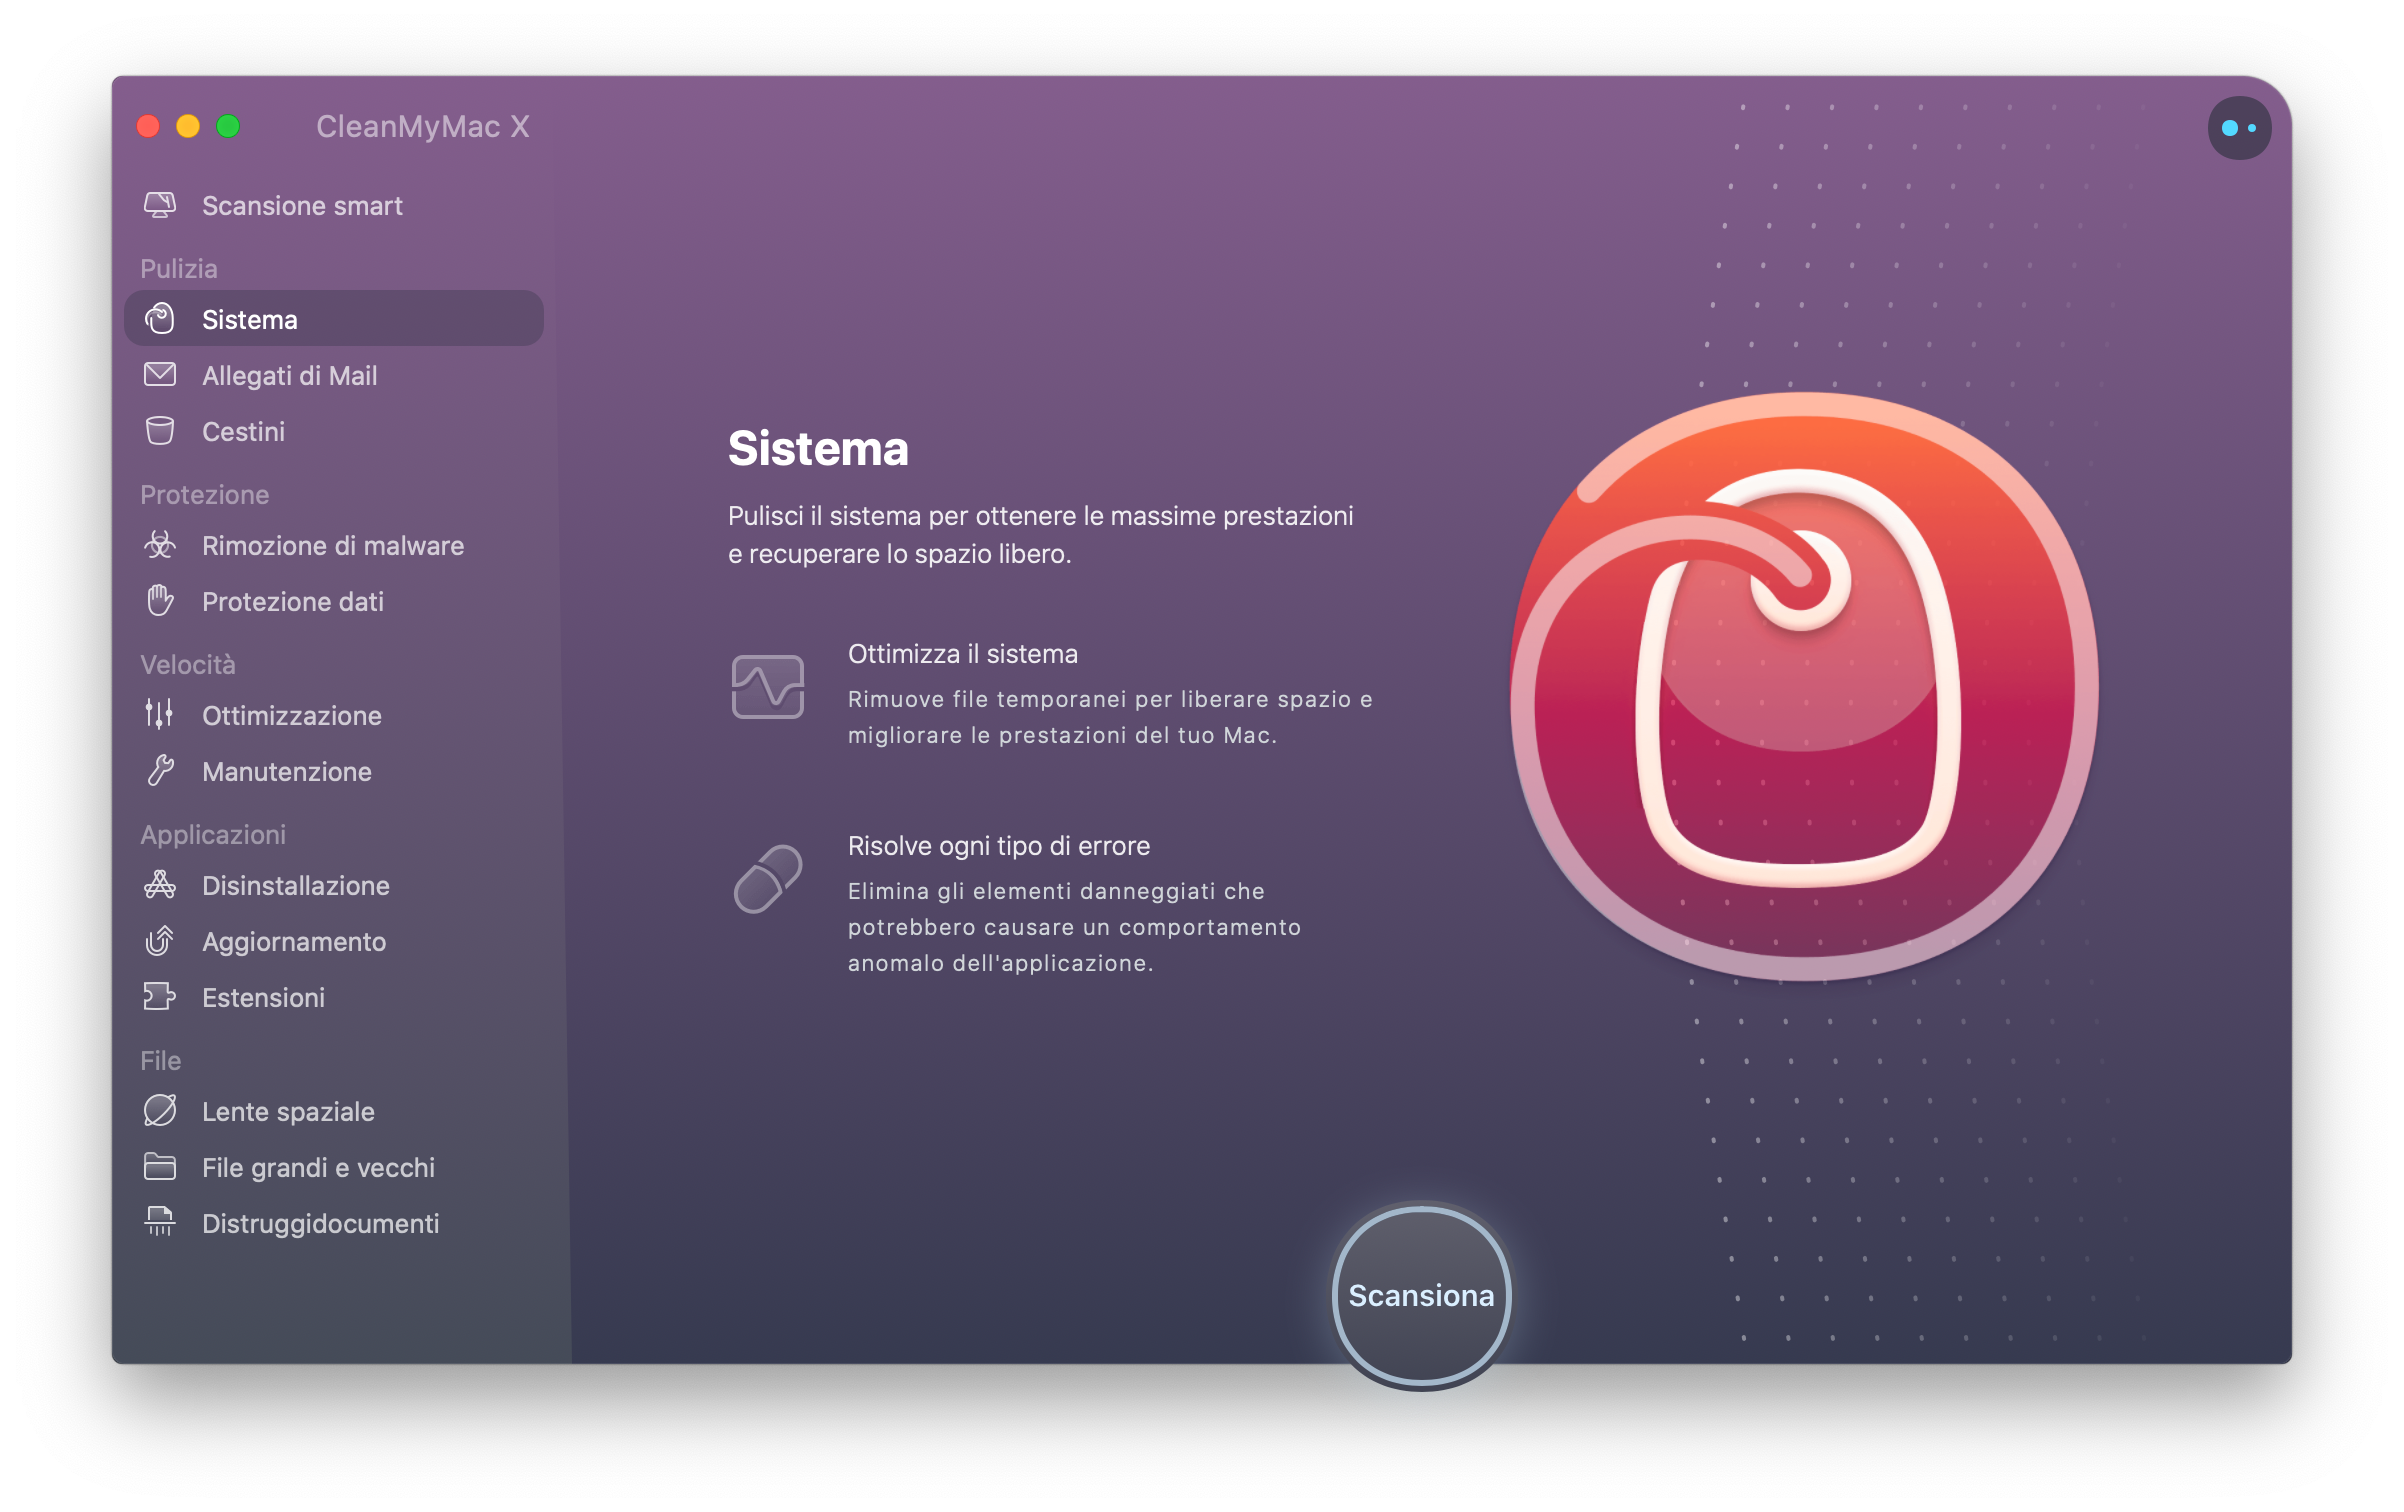Screen dimensions: 2404x1512
Task: Switch to Ottimizzazione module
Action: tap(334, 715)
